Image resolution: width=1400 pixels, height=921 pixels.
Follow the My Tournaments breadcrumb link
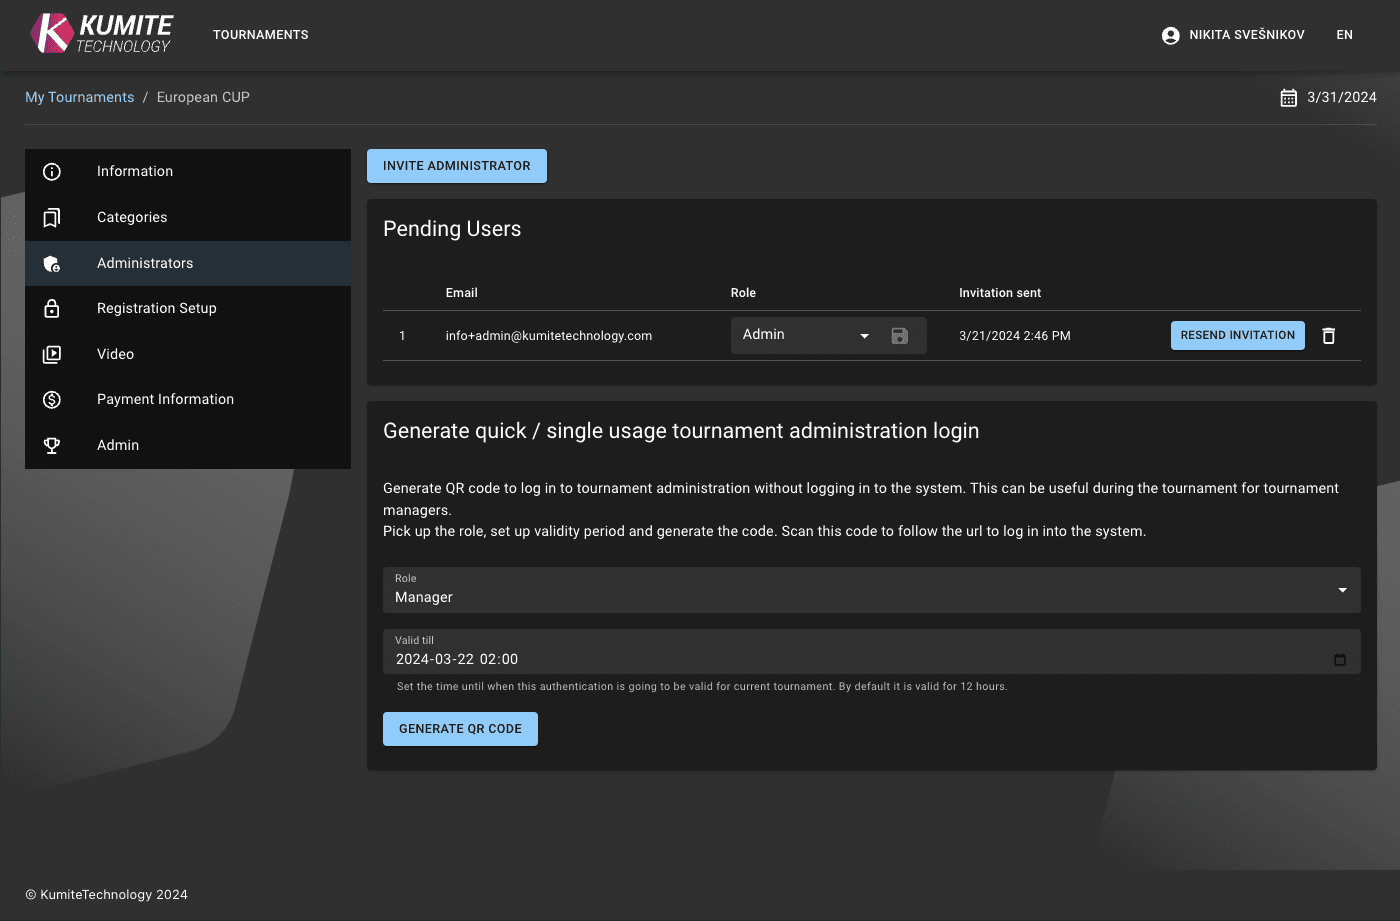pyautogui.click(x=79, y=98)
